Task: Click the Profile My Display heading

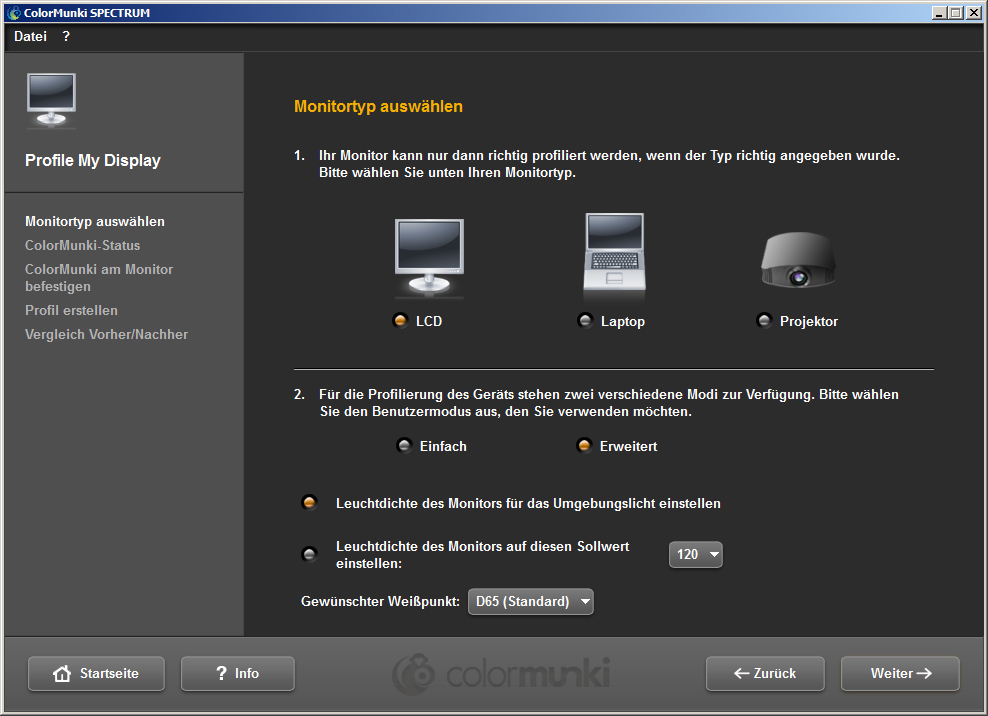Action: coord(93,160)
